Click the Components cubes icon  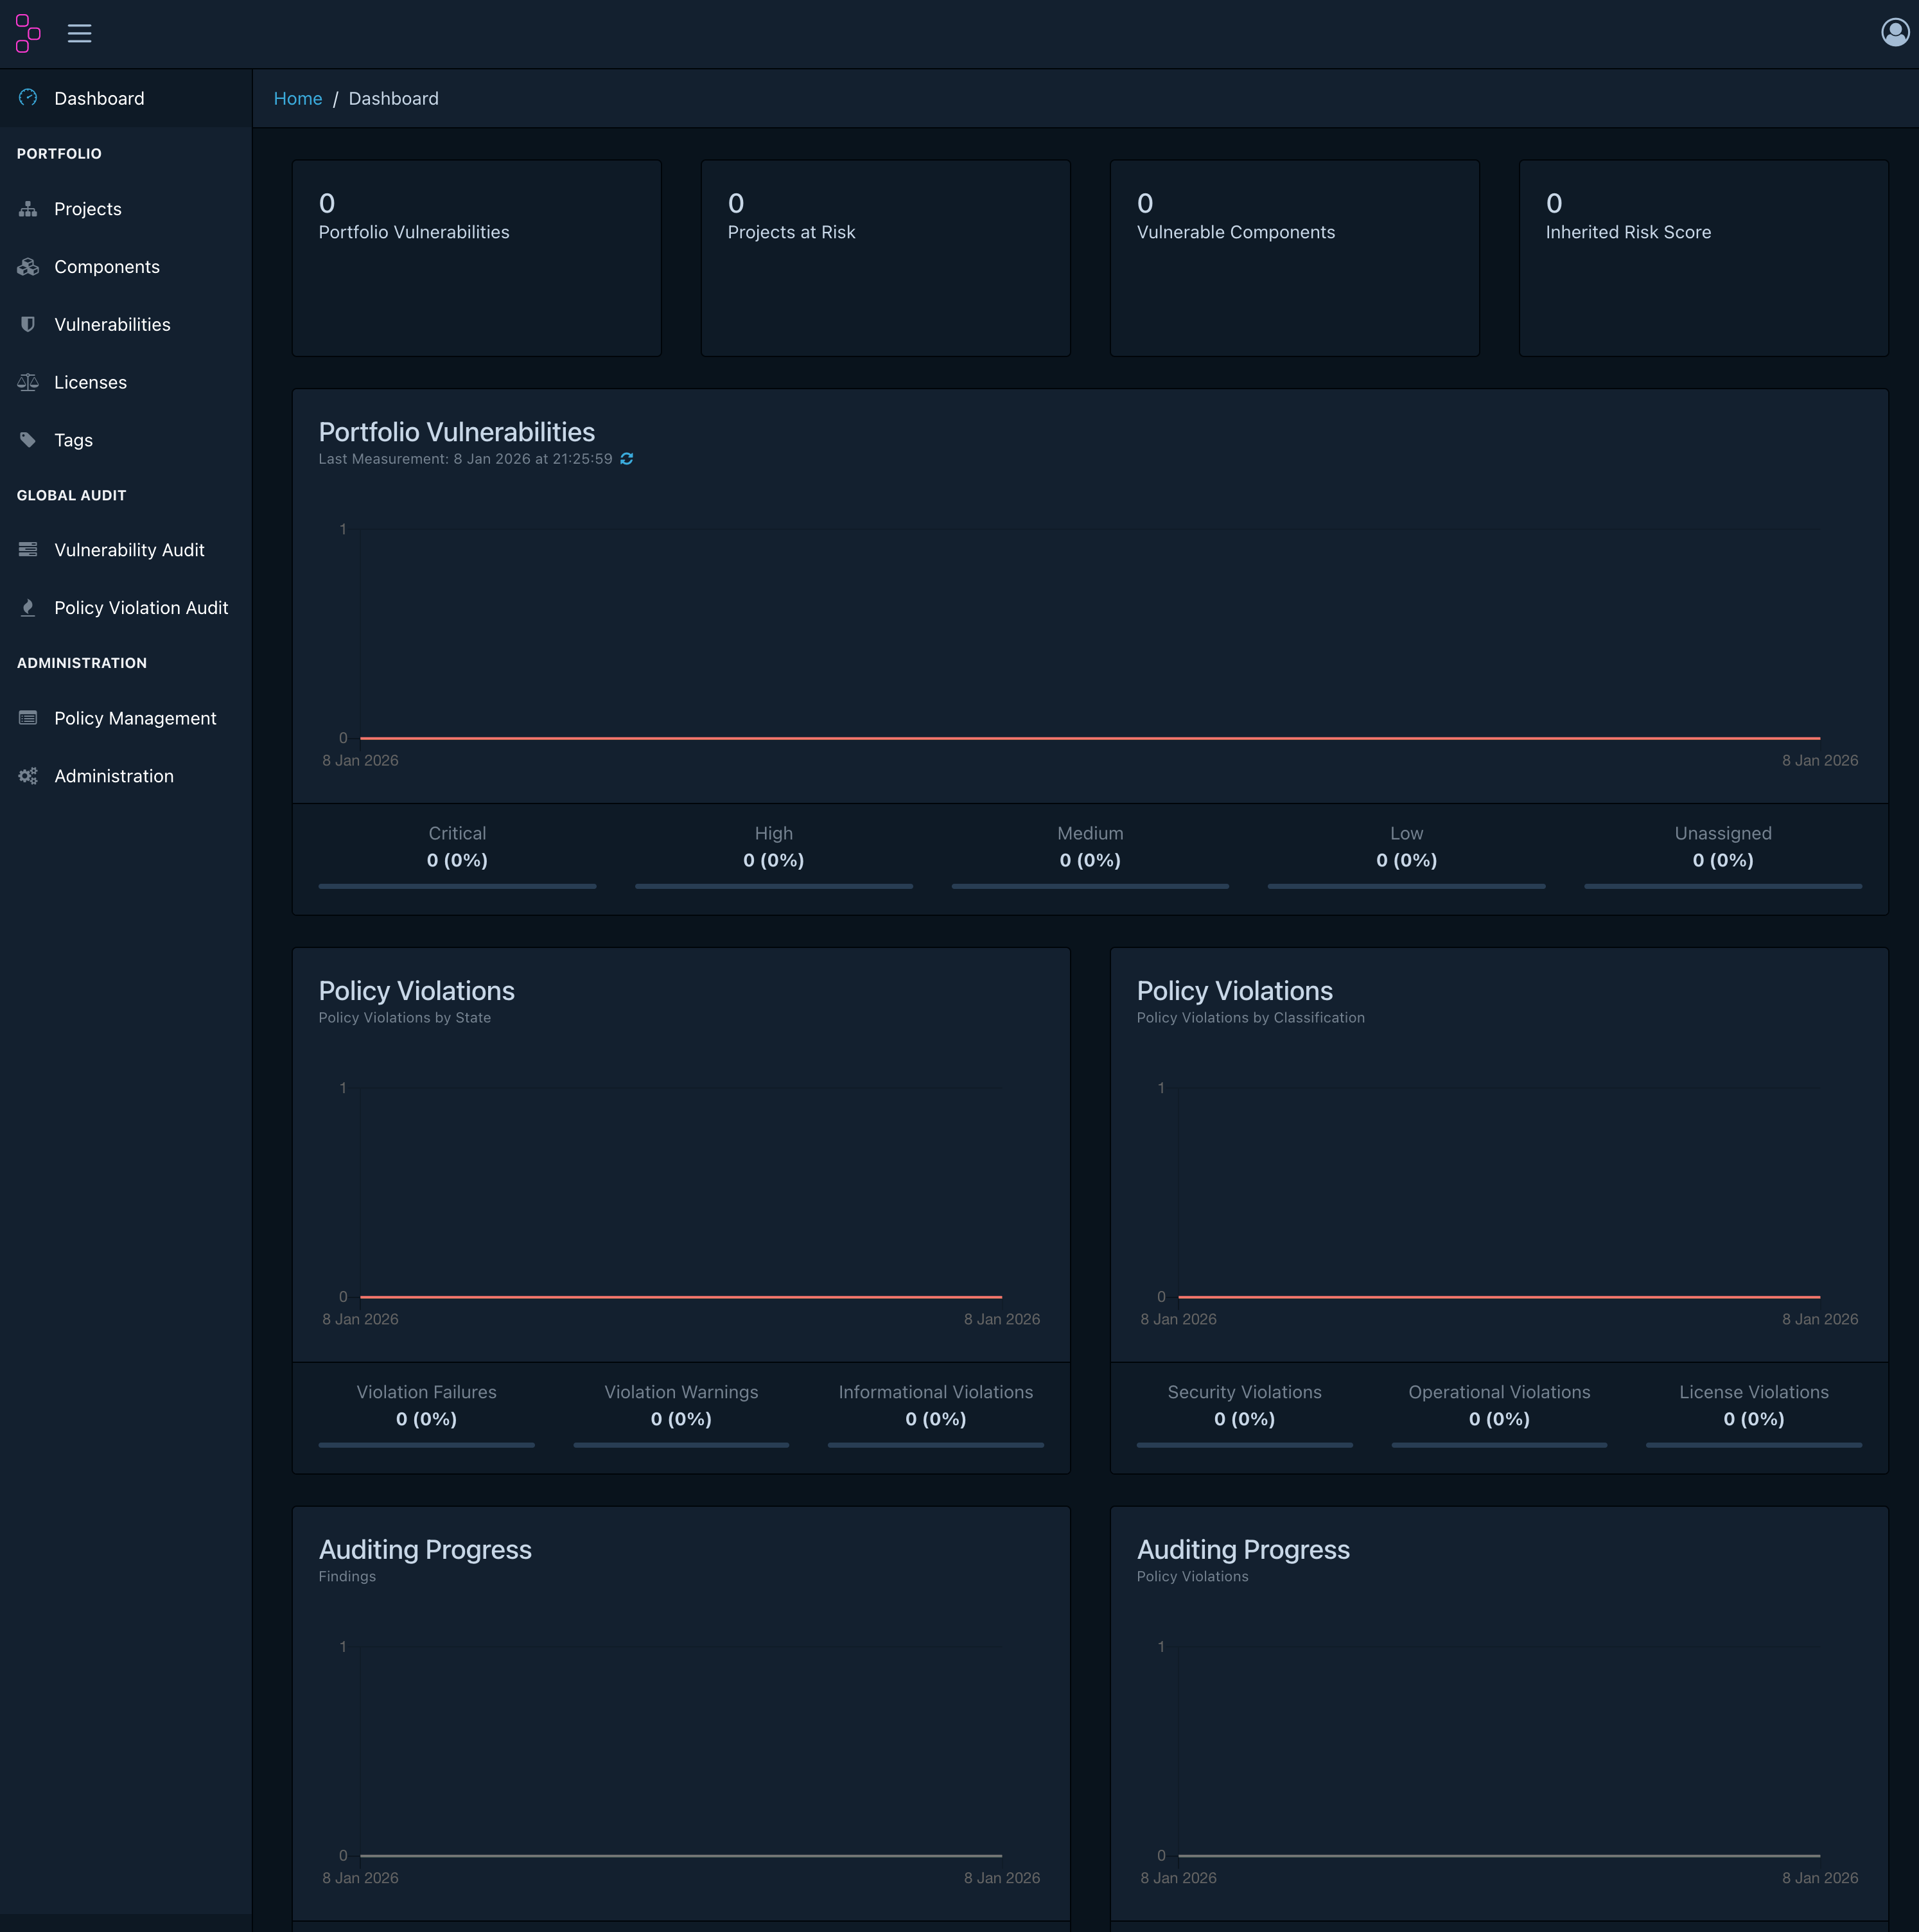tap(28, 267)
